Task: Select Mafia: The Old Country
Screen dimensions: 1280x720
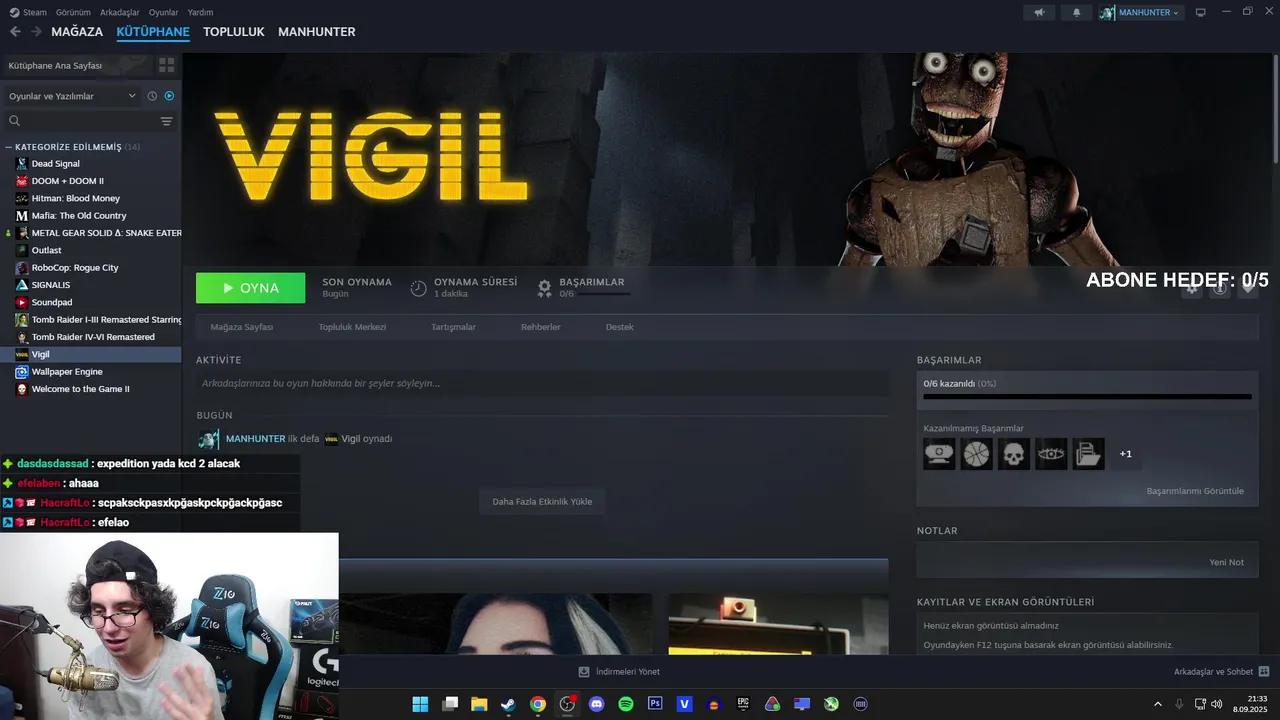Action: pyautogui.click(x=91, y=215)
